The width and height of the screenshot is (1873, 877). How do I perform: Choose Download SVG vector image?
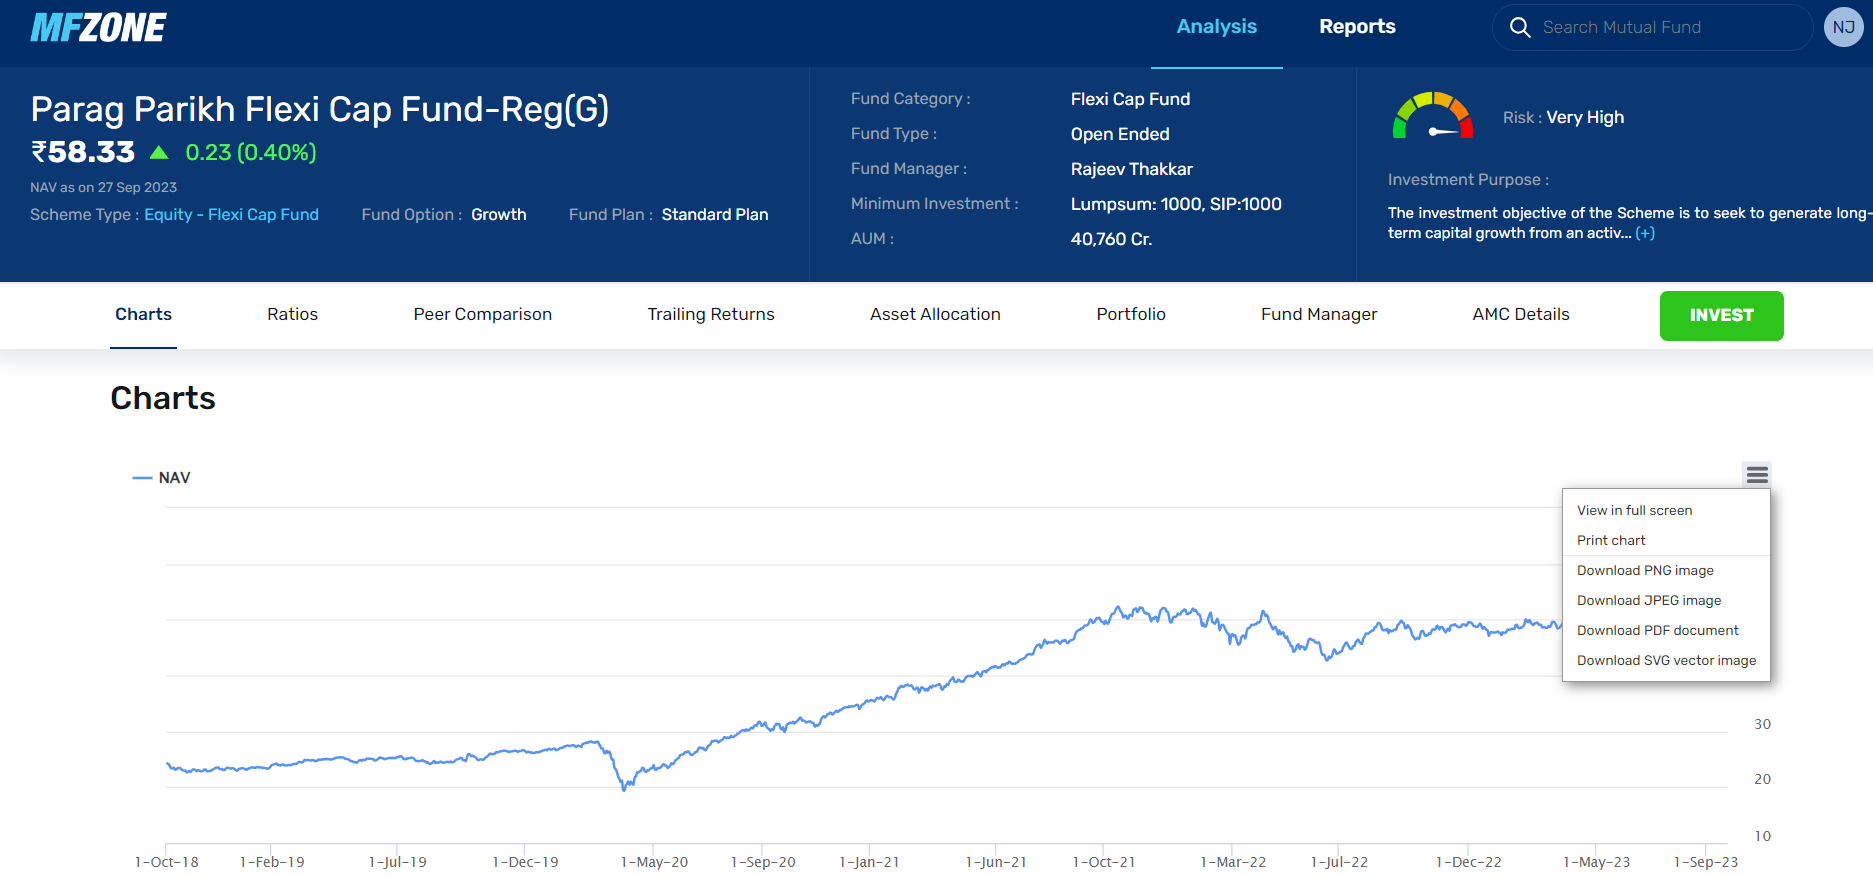pos(1666,660)
